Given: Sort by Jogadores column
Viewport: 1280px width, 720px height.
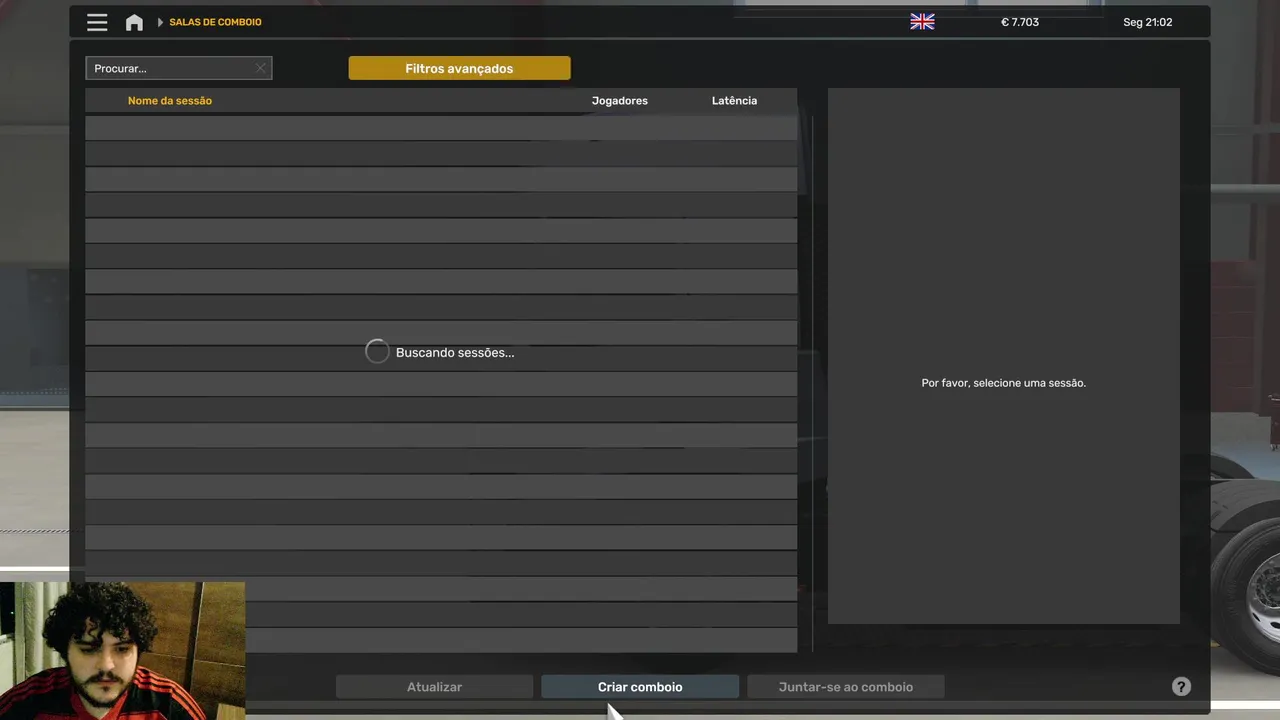Looking at the screenshot, I should click(619, 101).
